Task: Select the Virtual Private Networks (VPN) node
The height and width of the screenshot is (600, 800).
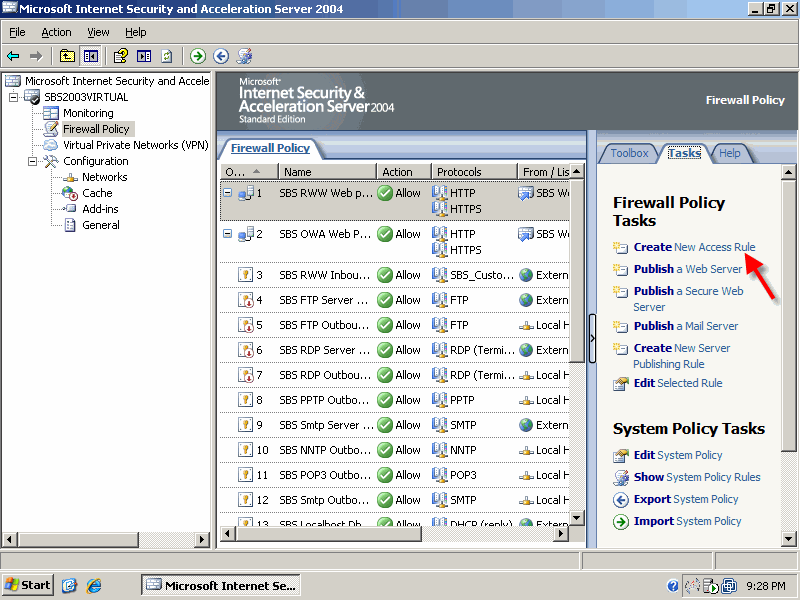Action: pyautogui.click(x=135, y=145)
